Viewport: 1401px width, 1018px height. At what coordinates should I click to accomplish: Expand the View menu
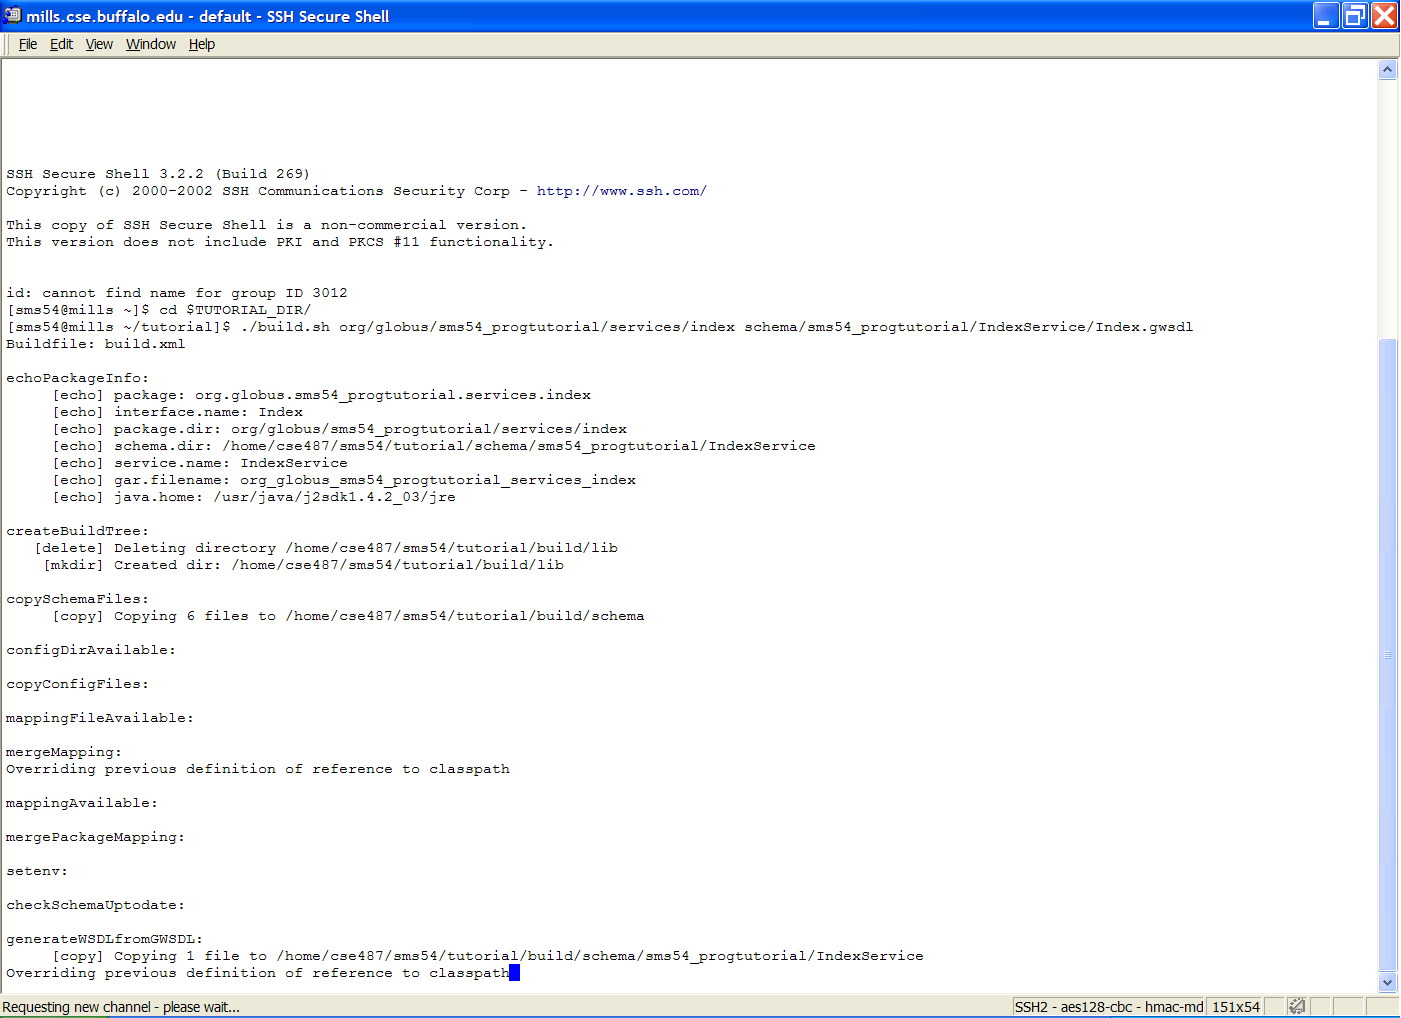coord(99,44)
